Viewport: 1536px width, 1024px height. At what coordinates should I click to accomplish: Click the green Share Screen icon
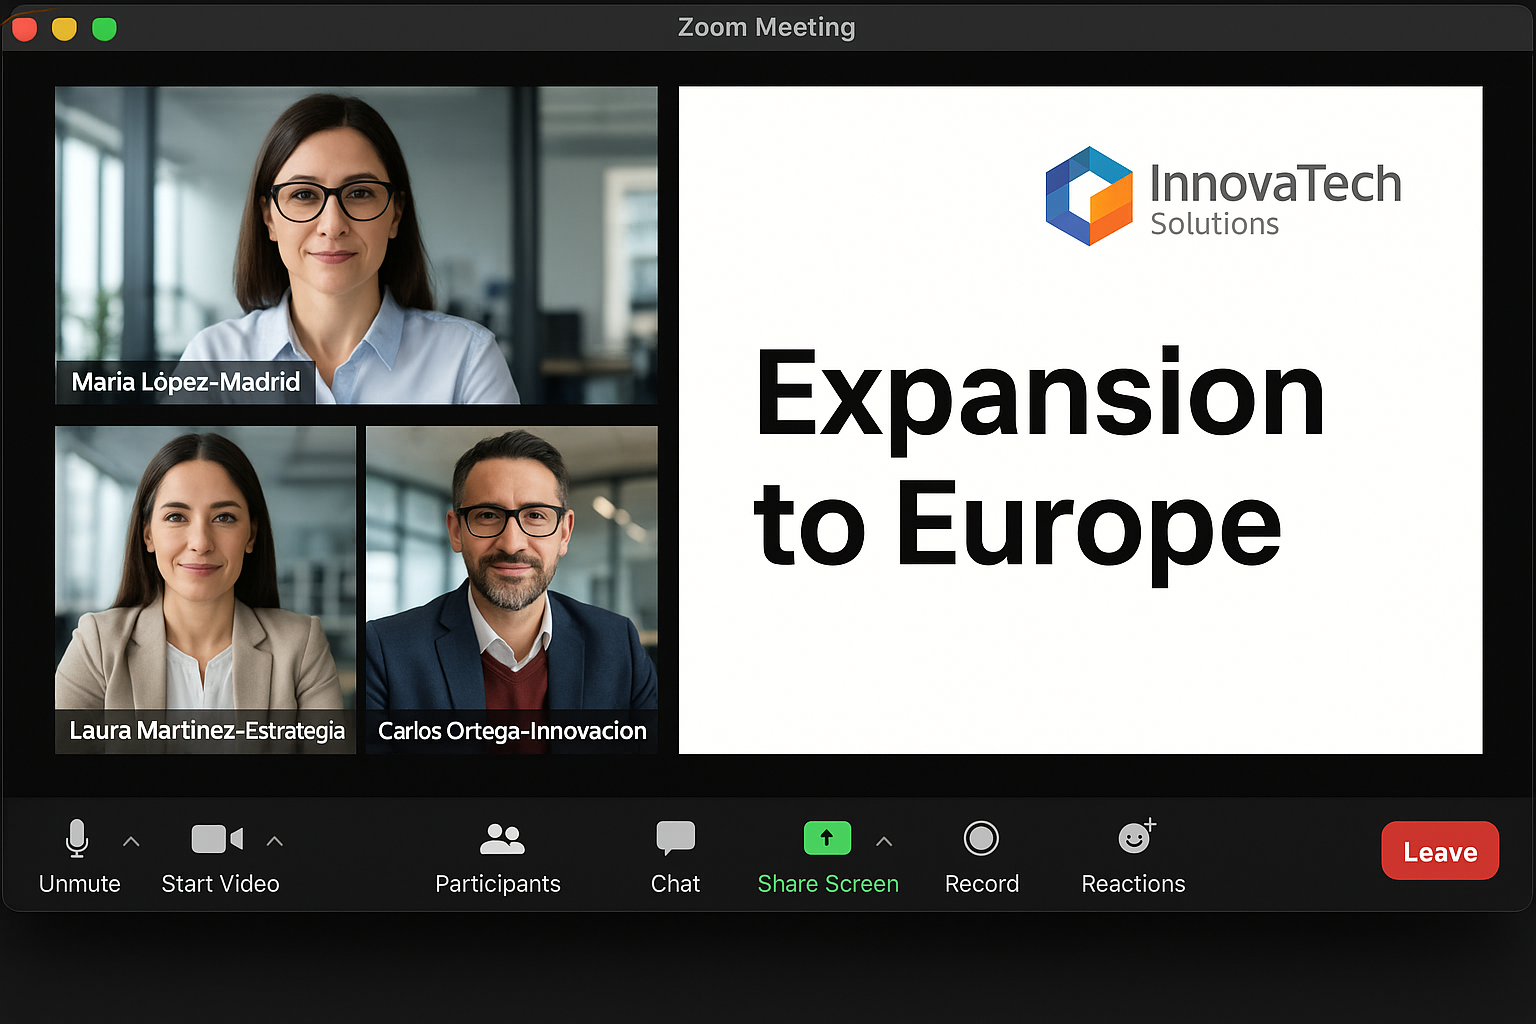827,838
